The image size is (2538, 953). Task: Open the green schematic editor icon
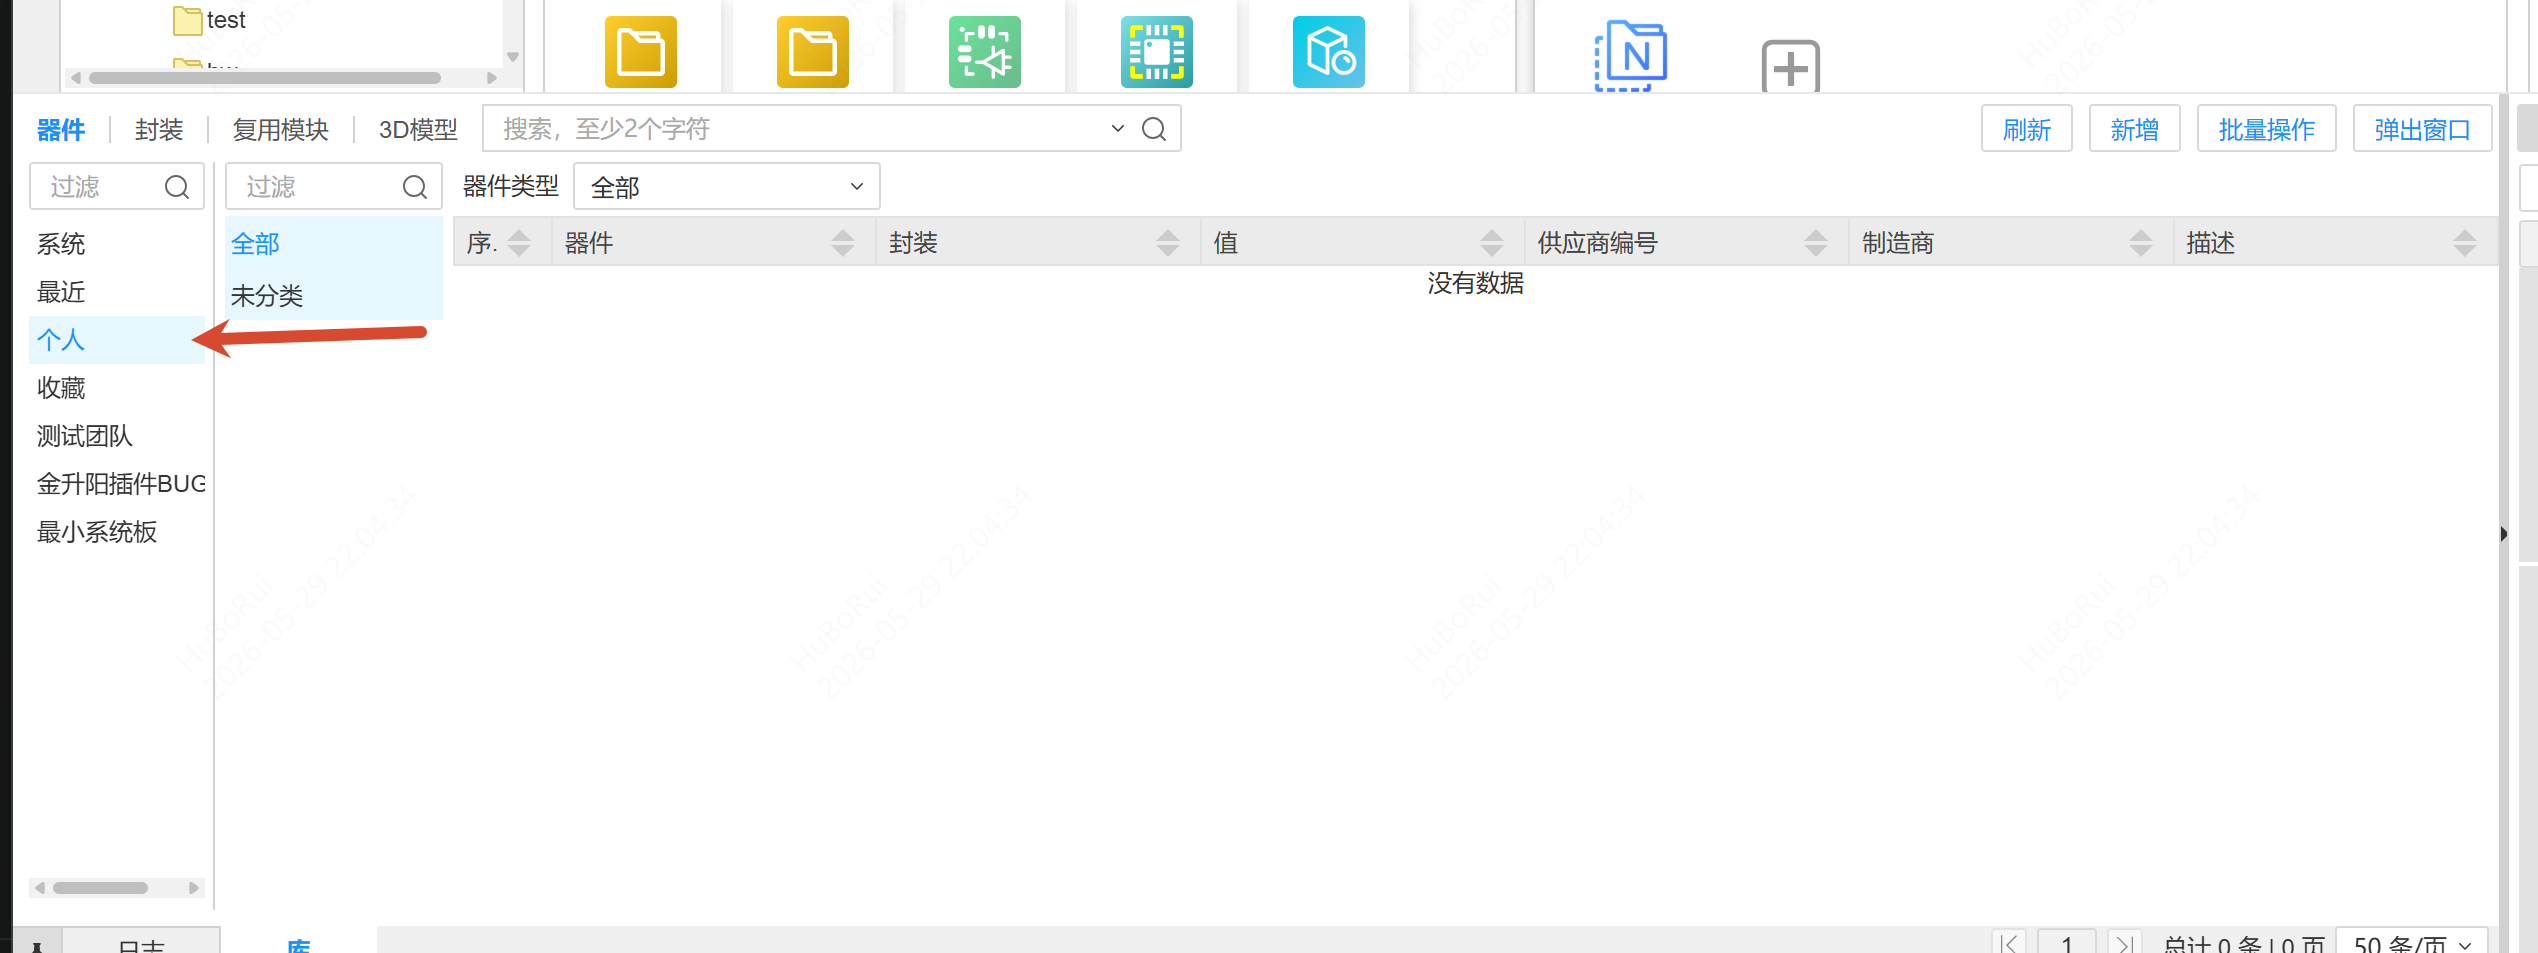(984, 52)
